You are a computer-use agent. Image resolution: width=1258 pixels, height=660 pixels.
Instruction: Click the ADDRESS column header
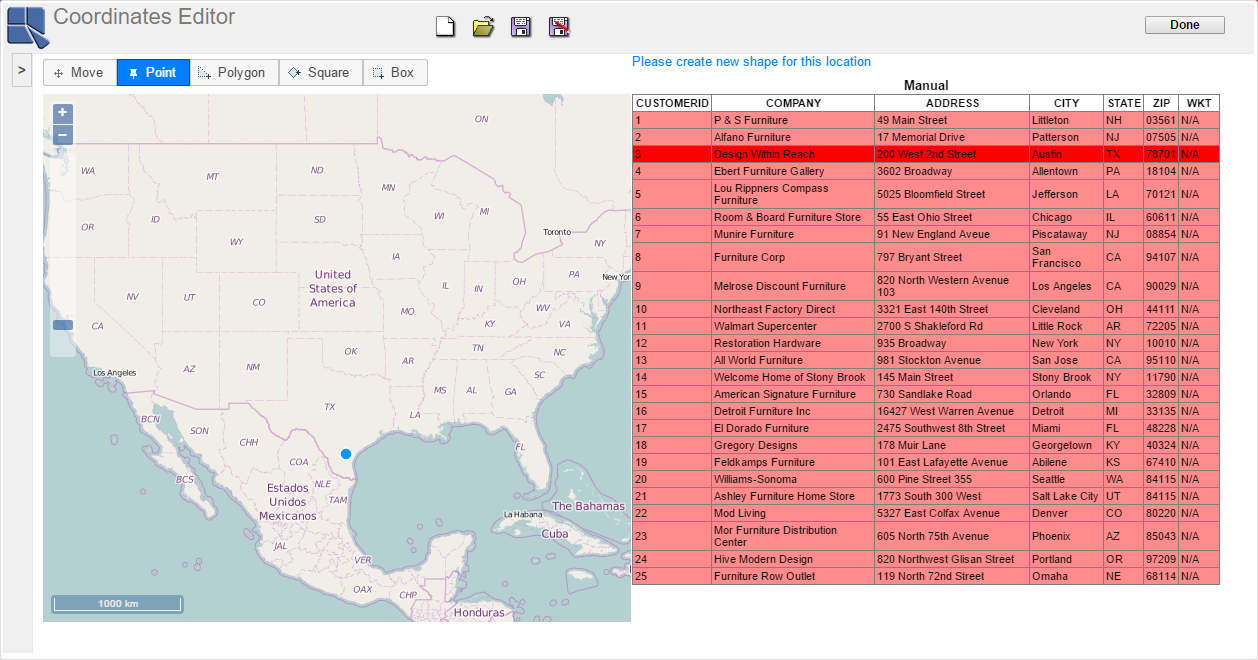coord(952,103)
